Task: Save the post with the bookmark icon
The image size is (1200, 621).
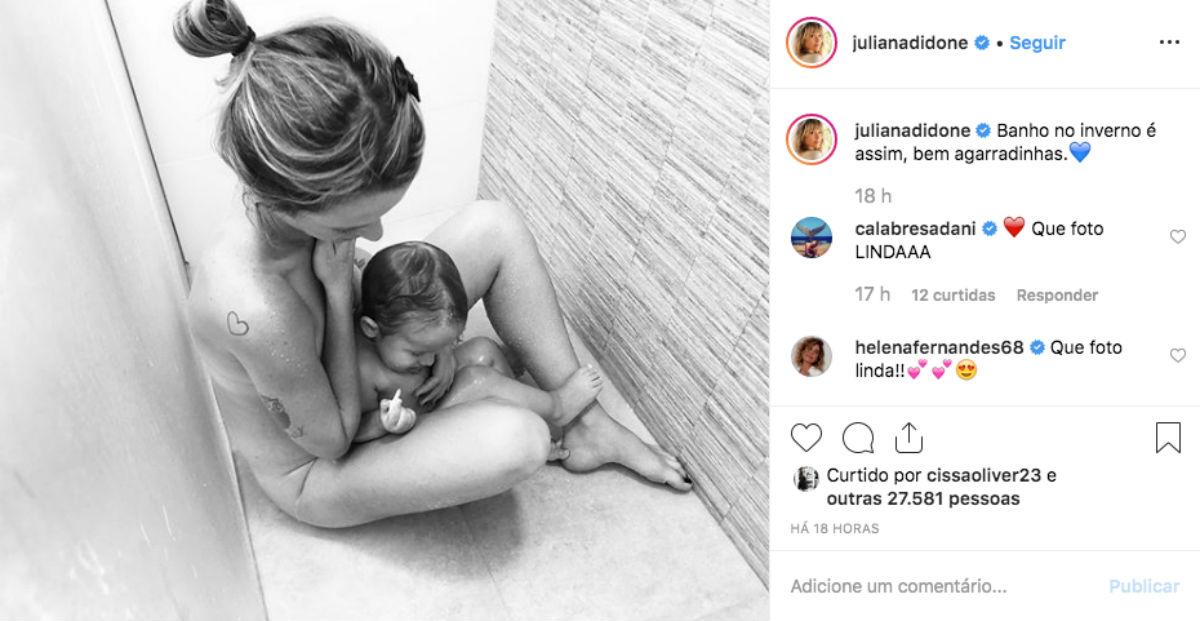Action: 1168,438
